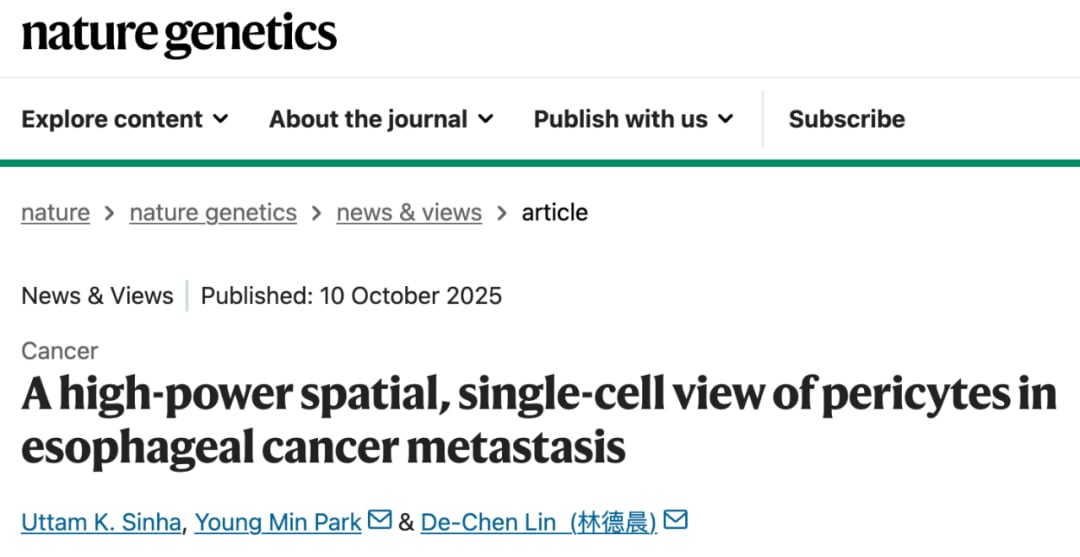
Task: Click the article breadcrumb text
Action: tap(555, 213)
